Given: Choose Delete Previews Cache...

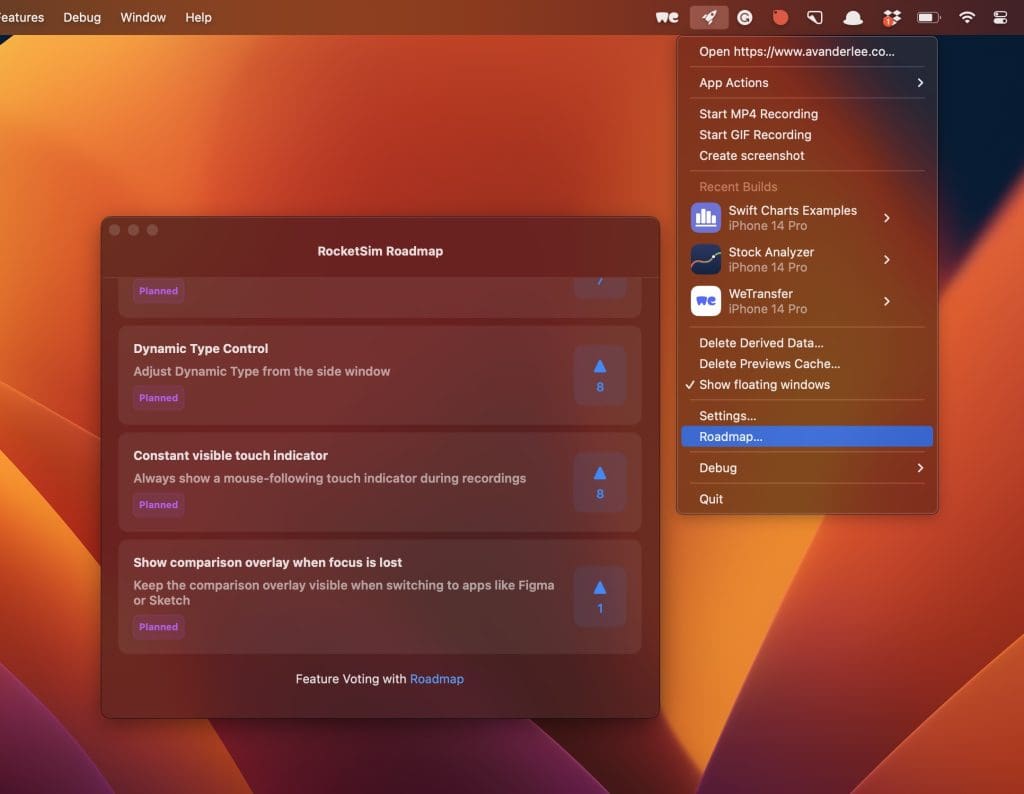Looking at the screenshot, I should coord(807,364).
